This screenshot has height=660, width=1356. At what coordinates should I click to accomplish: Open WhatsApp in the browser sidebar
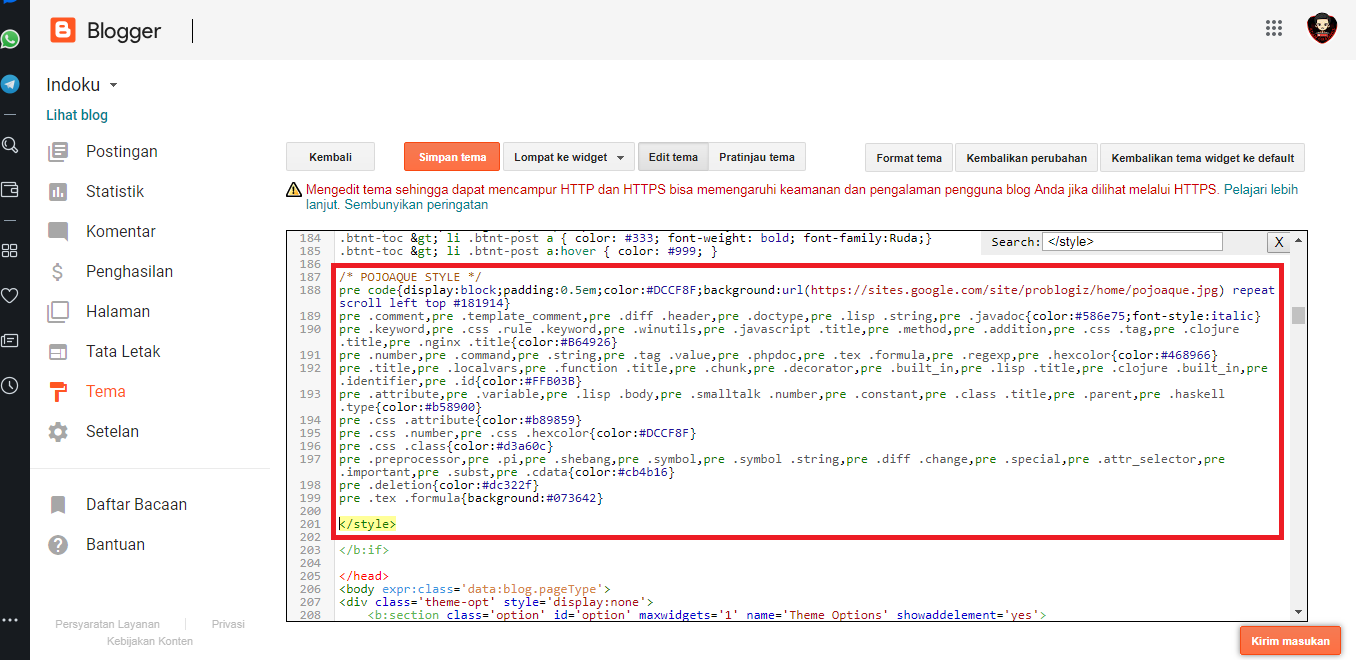[10, 40]
